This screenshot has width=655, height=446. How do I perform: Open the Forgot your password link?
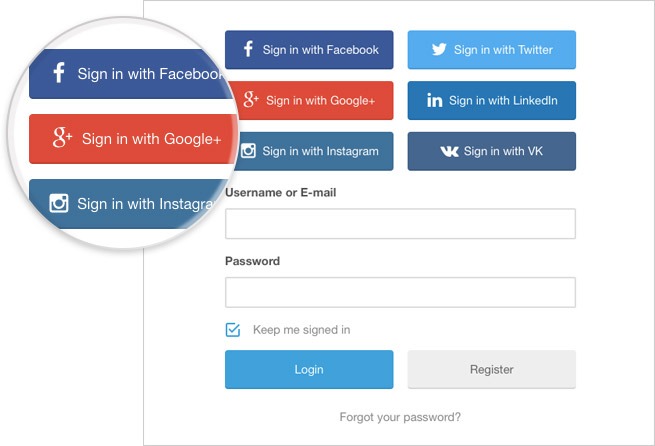point(400,417)
